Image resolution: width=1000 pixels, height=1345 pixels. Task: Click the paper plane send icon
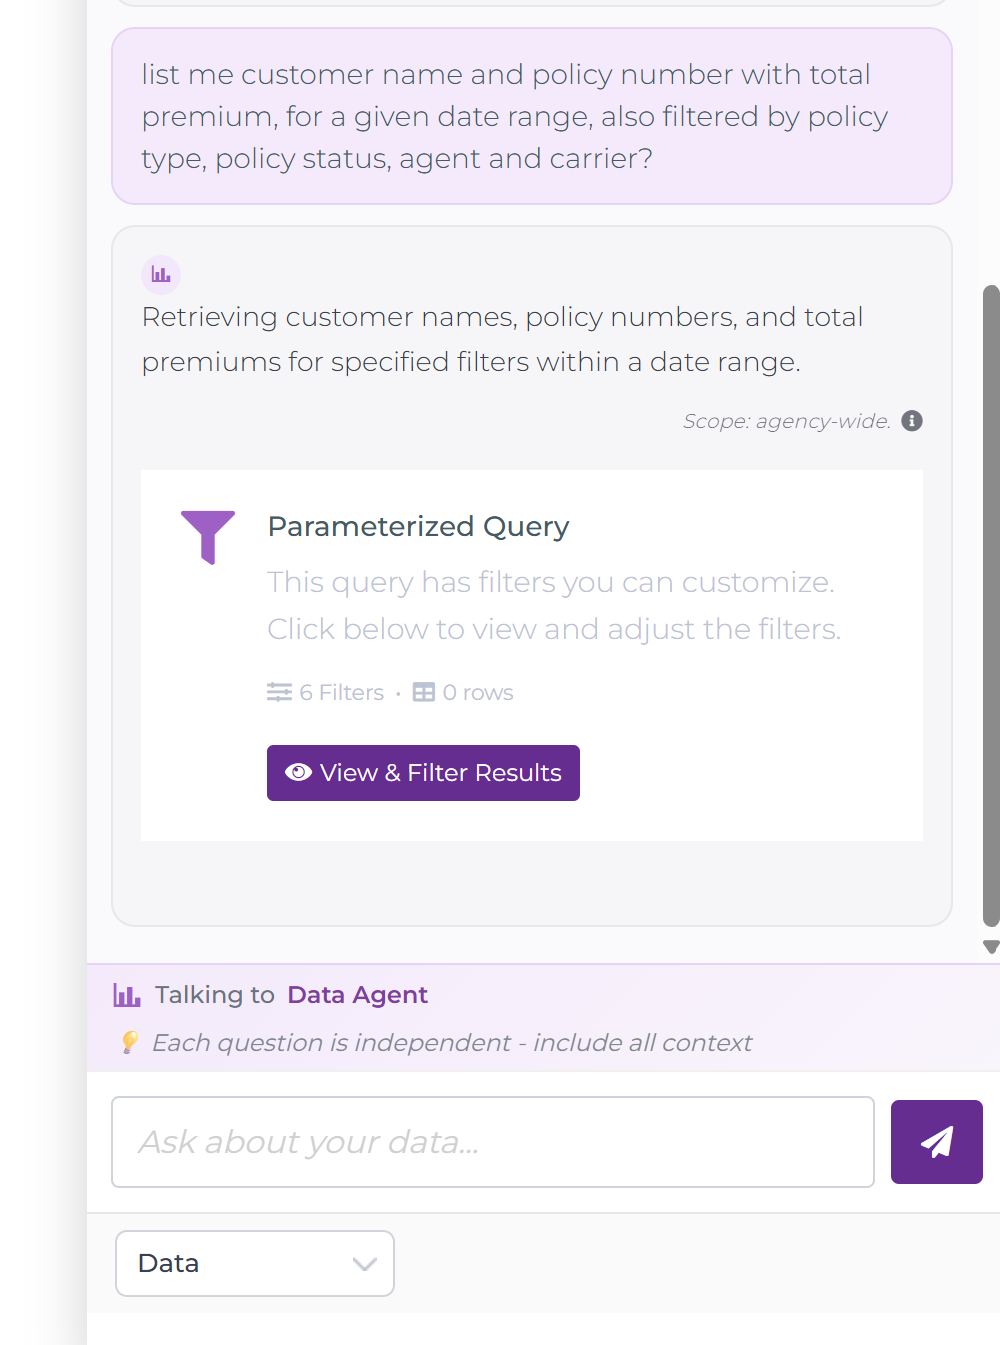[936, 1141]
